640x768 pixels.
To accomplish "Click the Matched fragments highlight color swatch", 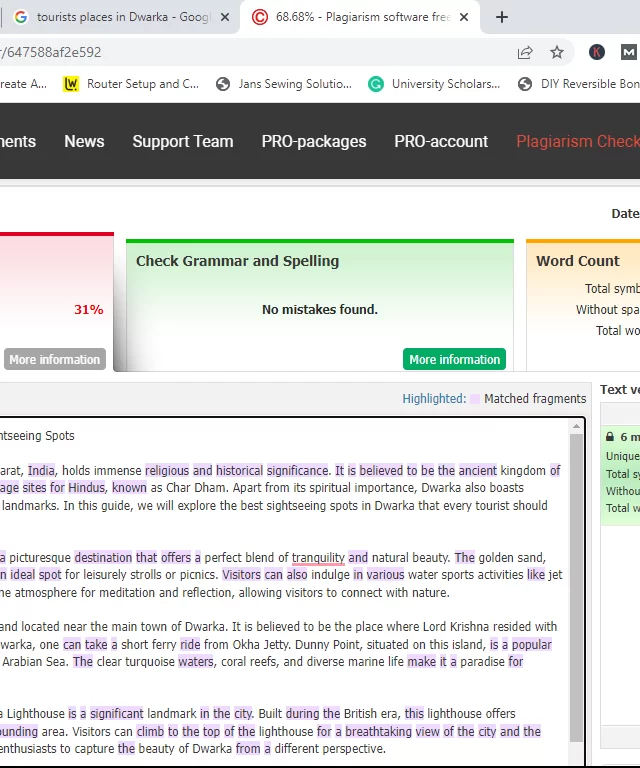I will [475, 399].
